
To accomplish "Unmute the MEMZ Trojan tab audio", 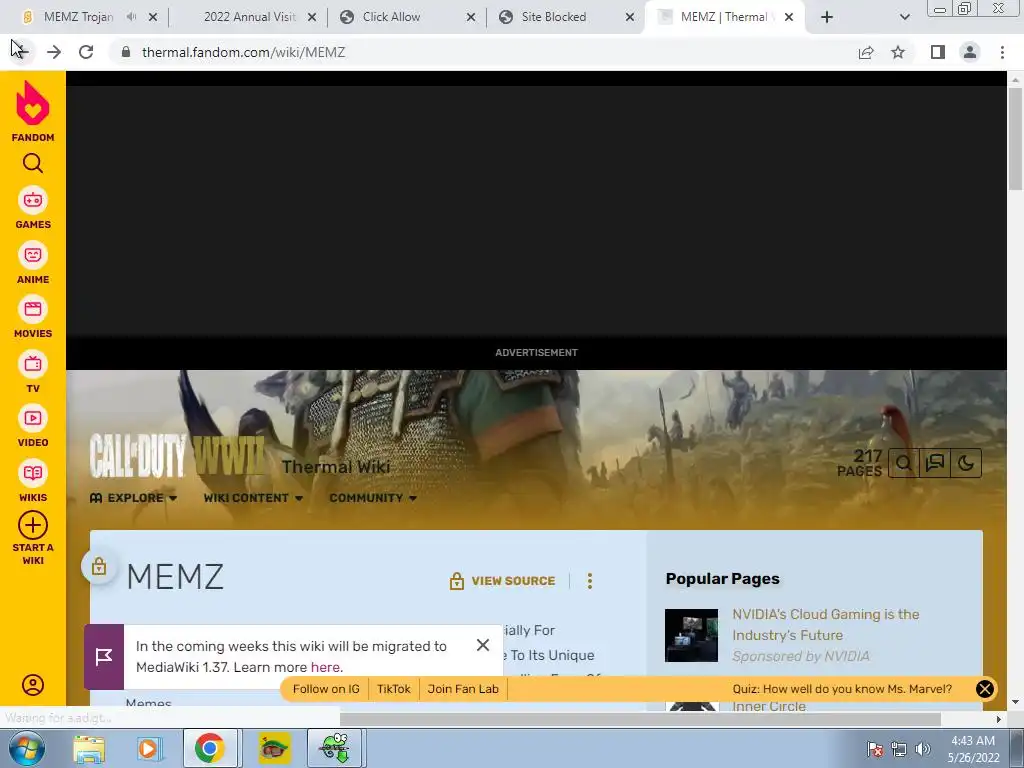I will pyautogui.click(x=131, y=17).
